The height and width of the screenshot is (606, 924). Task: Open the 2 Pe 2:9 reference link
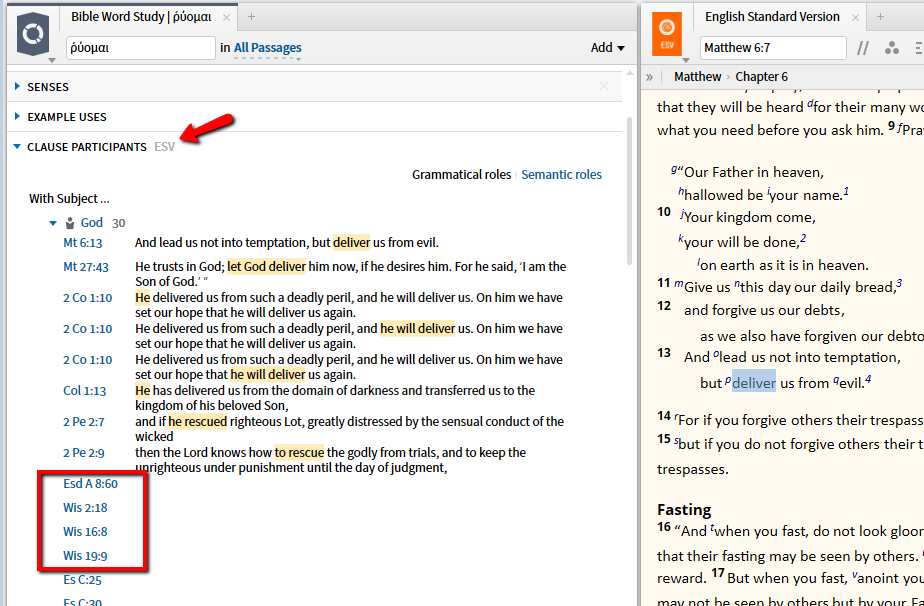coord(84,453)
